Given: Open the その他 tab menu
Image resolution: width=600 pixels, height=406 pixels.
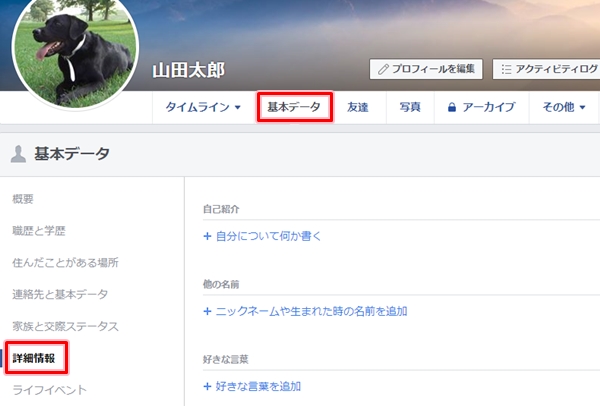Looking at the screenshot, I should (564, 107).
